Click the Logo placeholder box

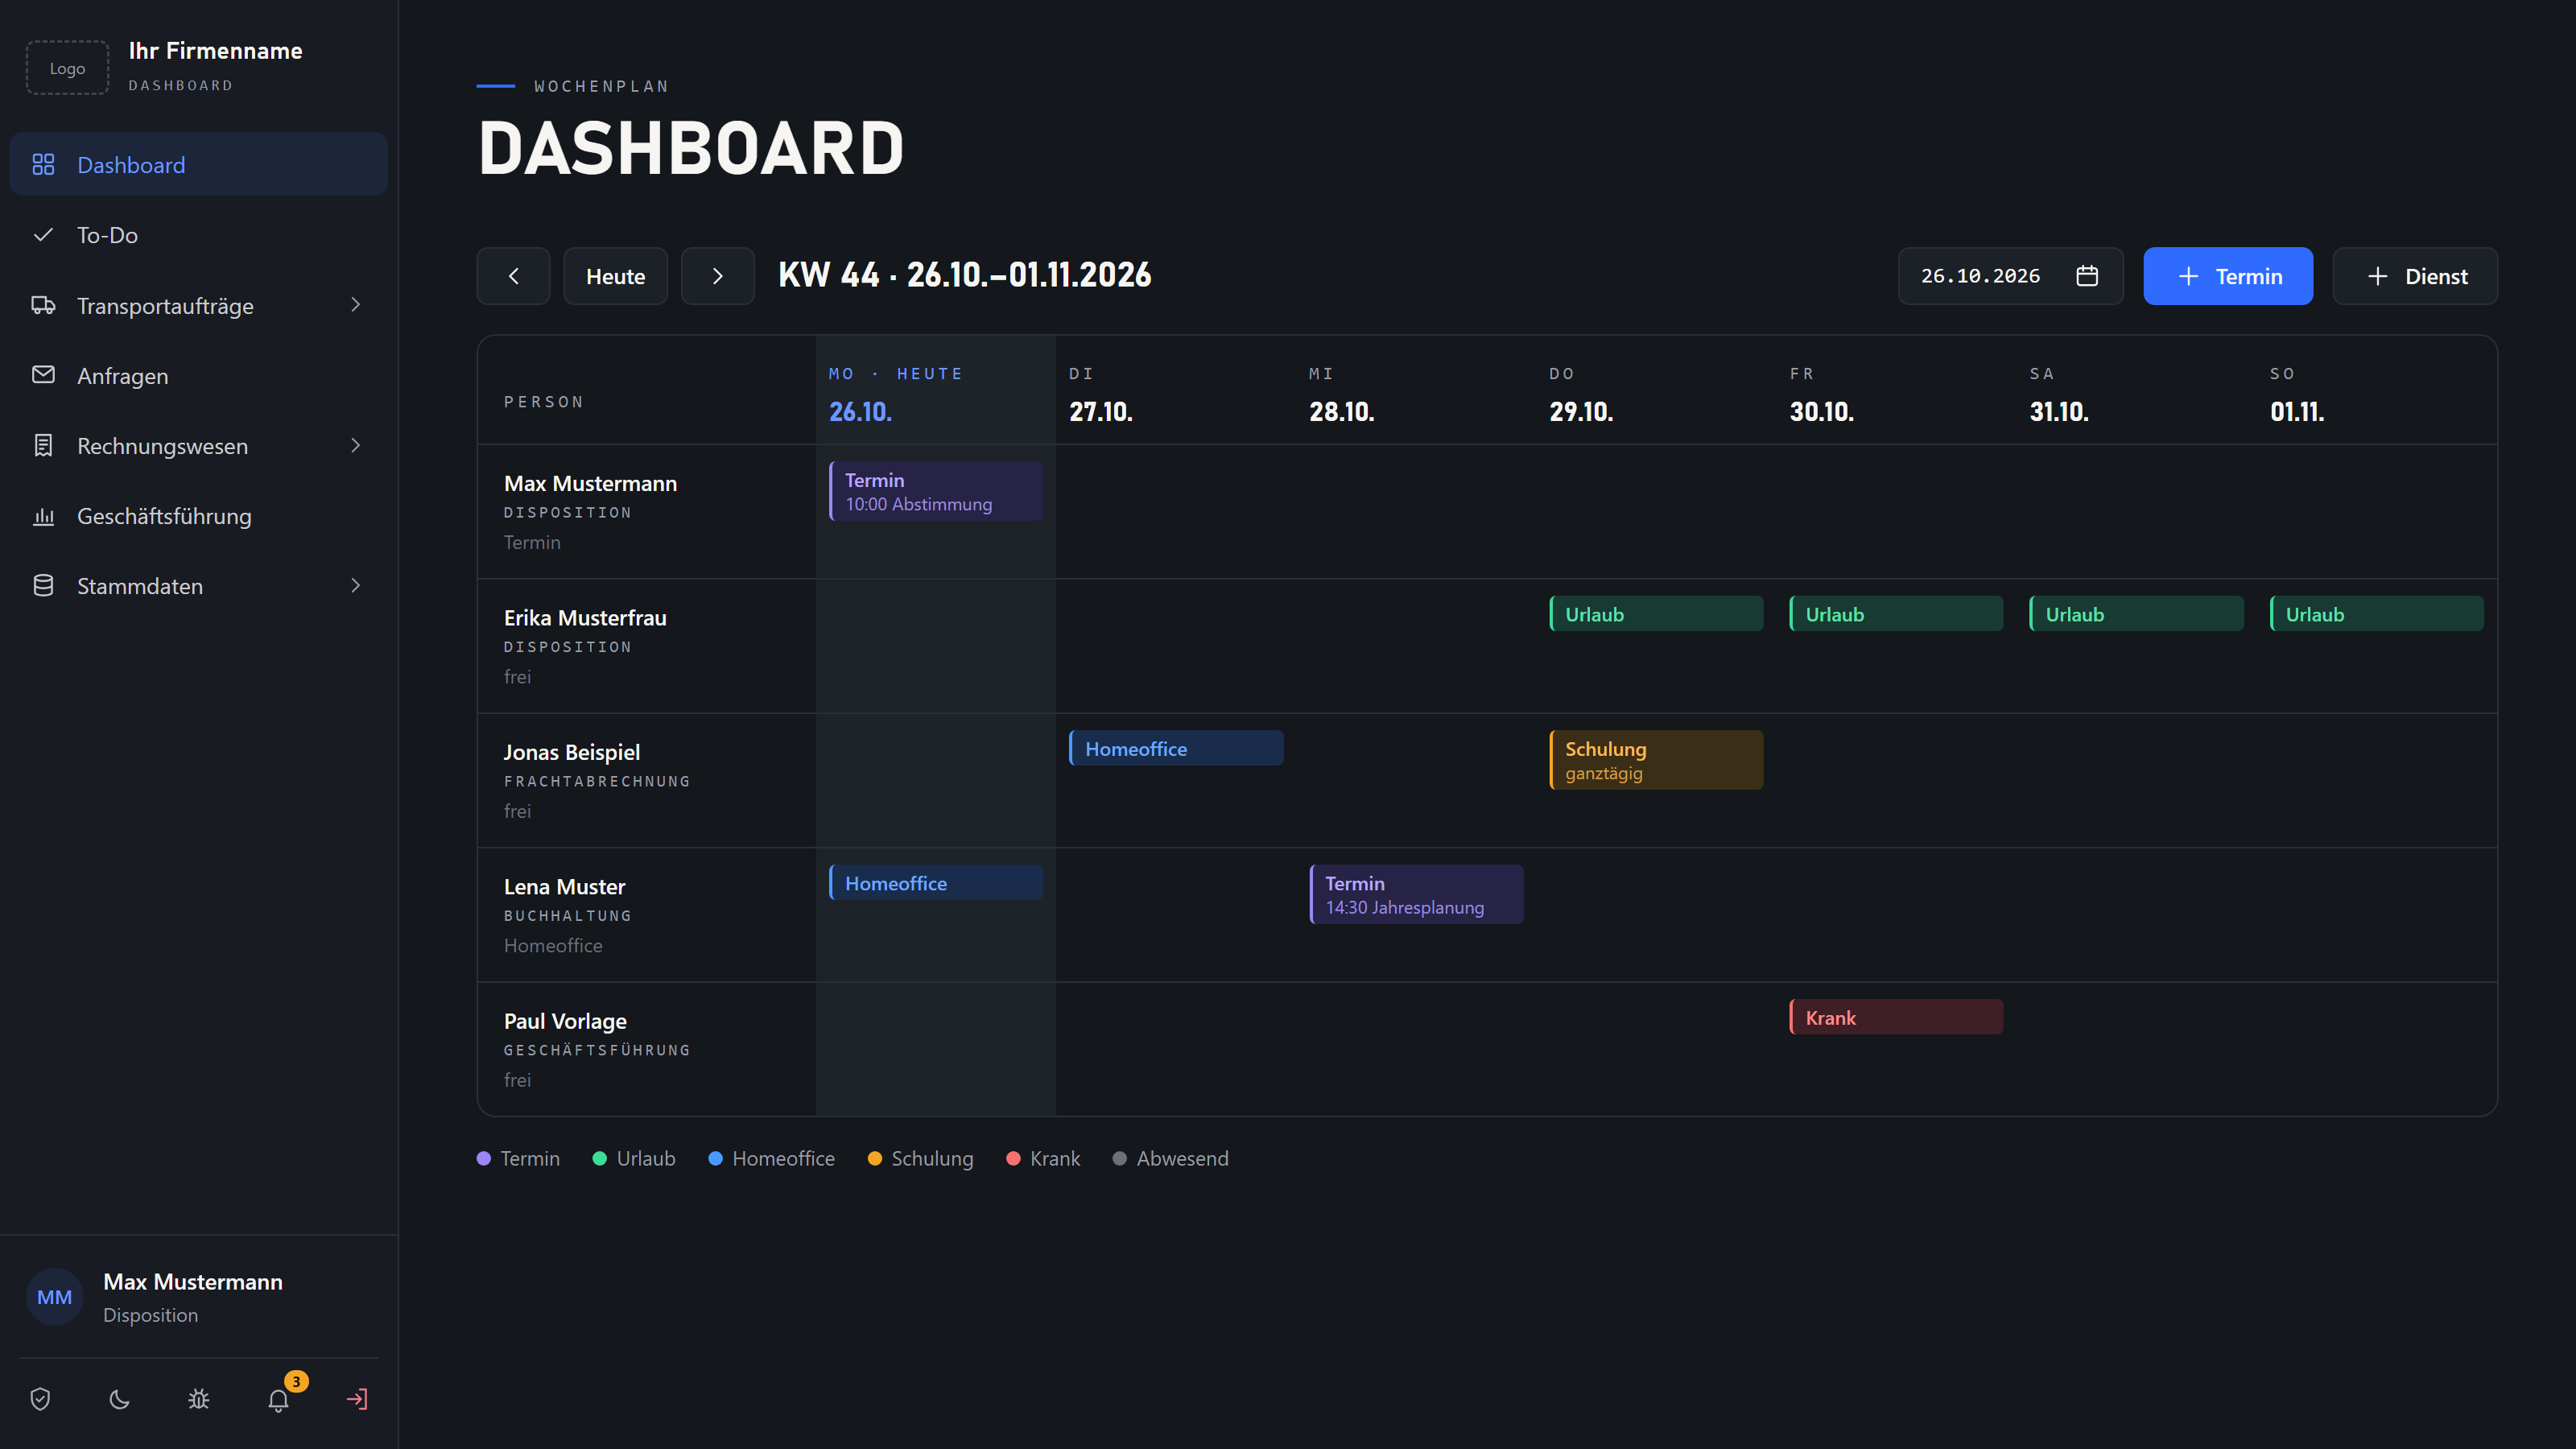pyautogui.click(x=67, y=68)
